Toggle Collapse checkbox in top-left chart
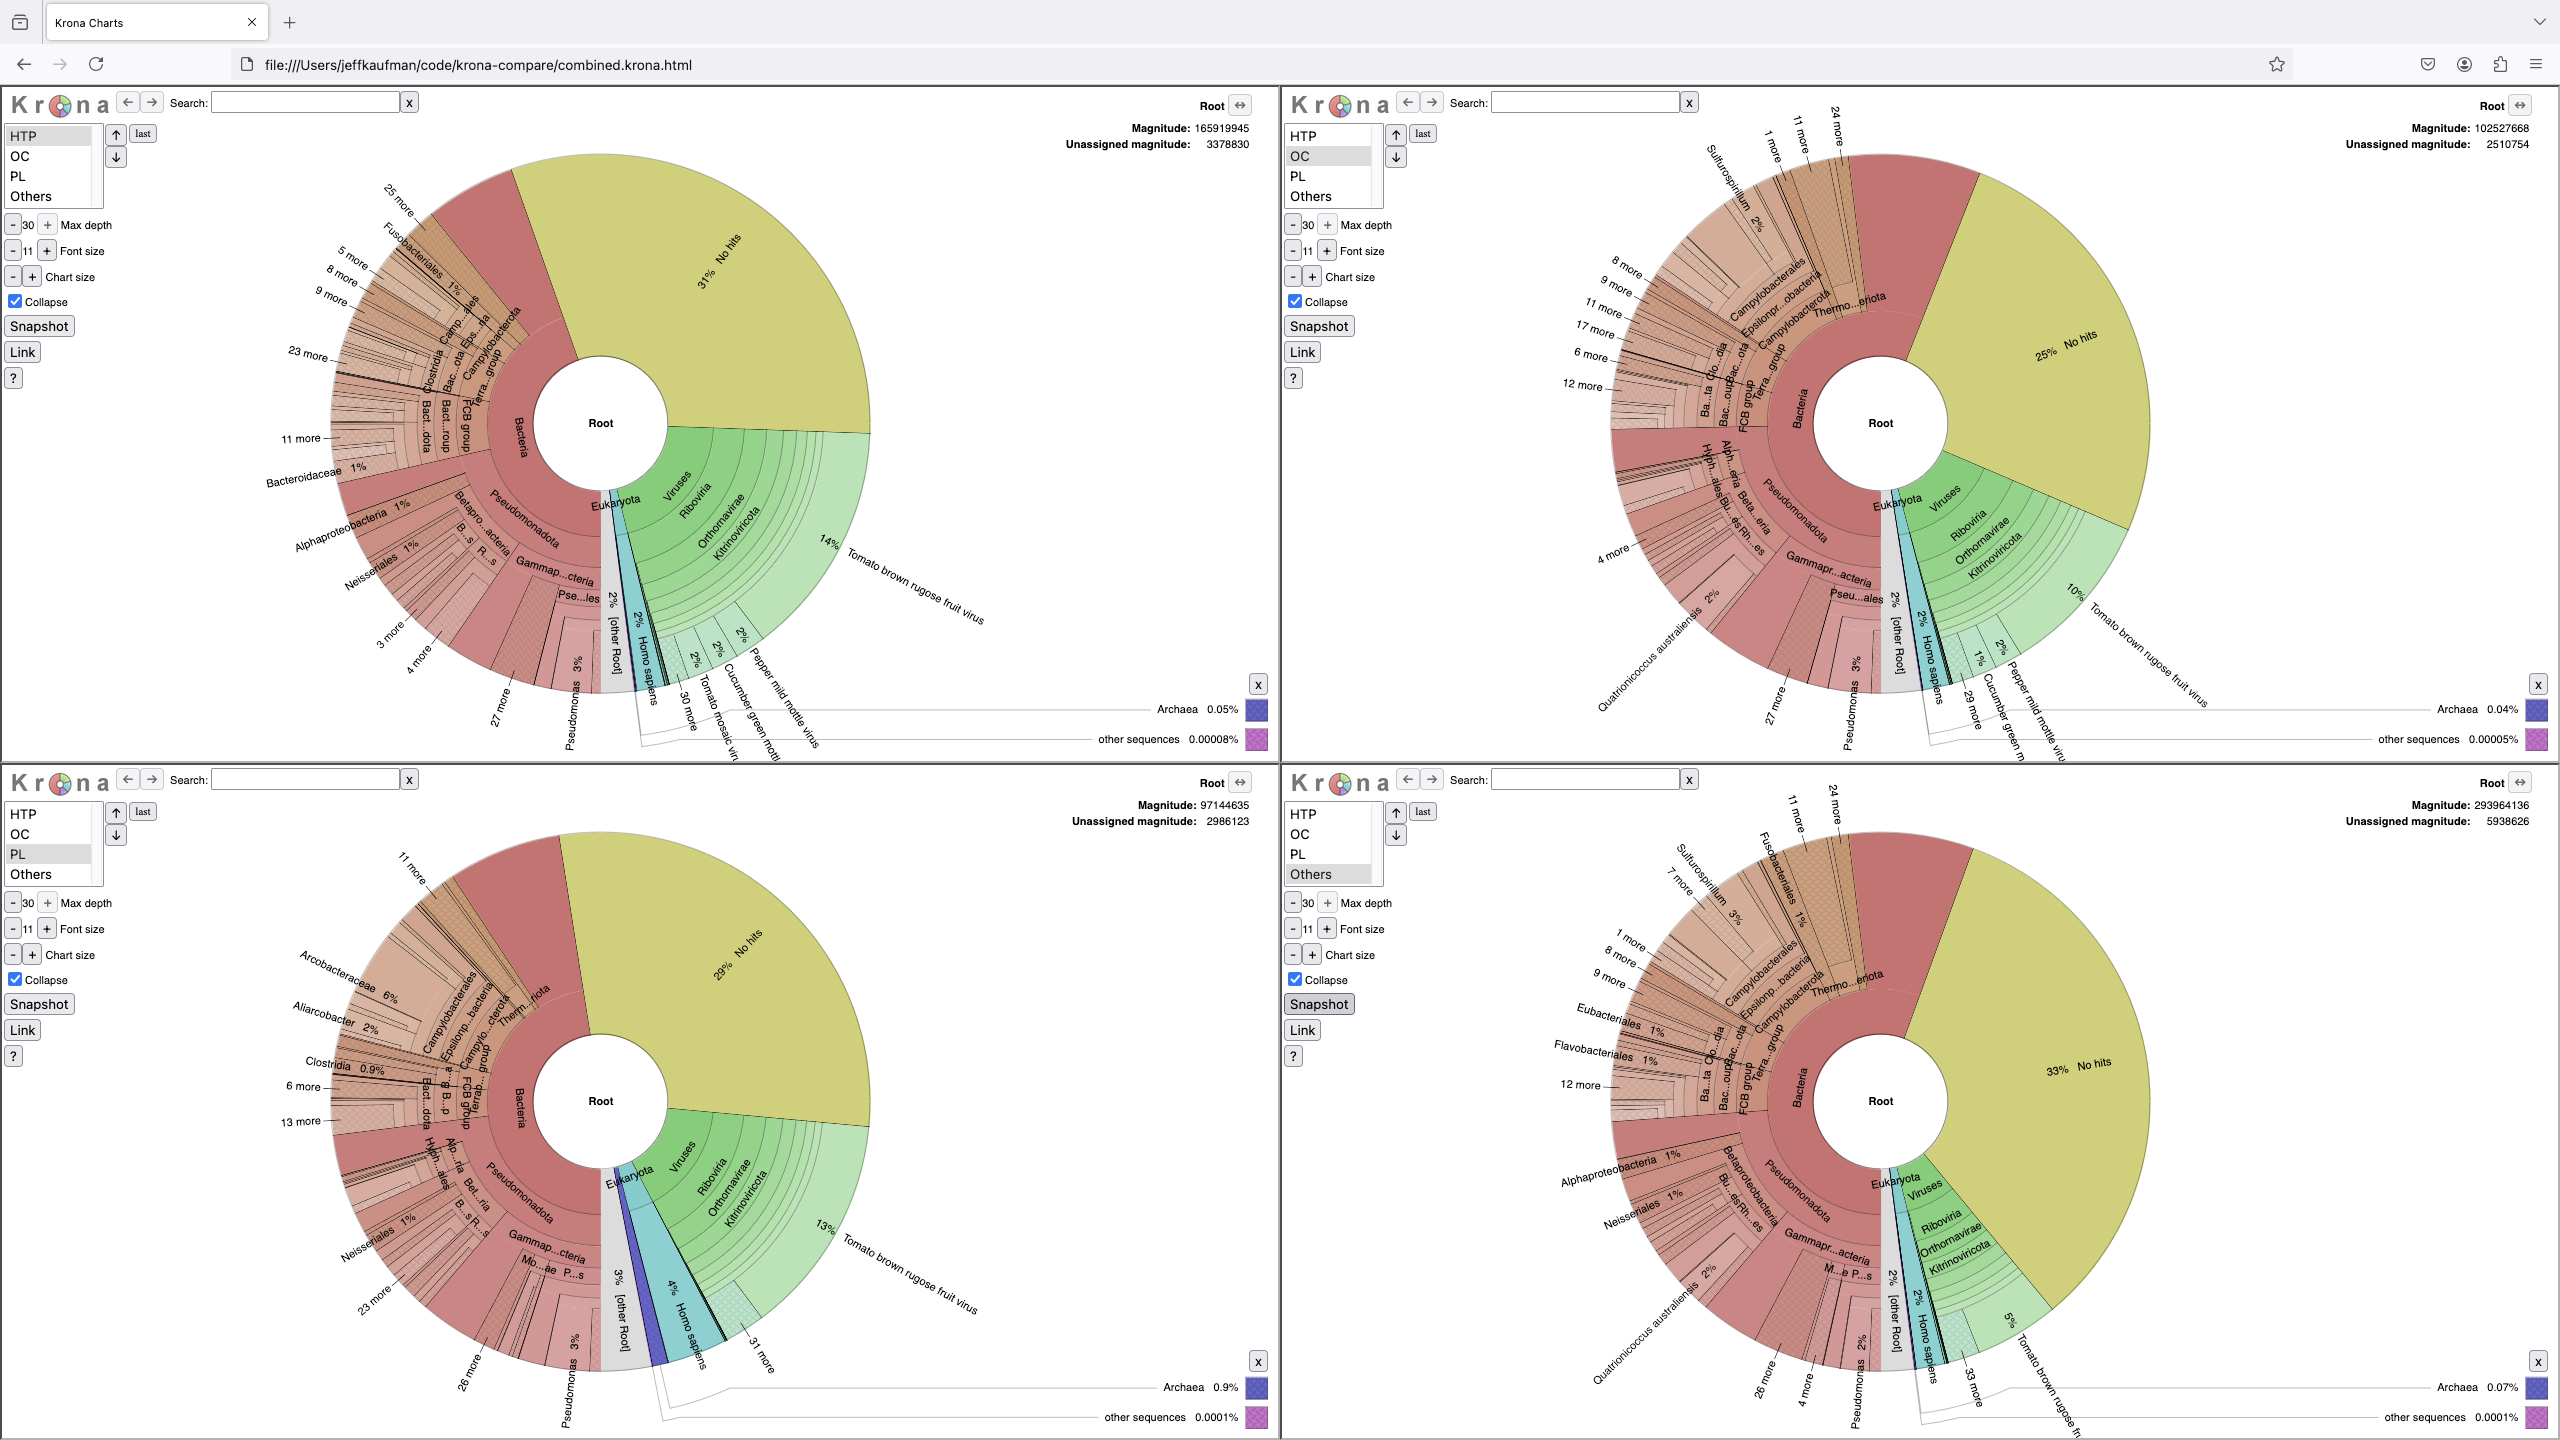The image size is (2560, 1440). [16, 302]
